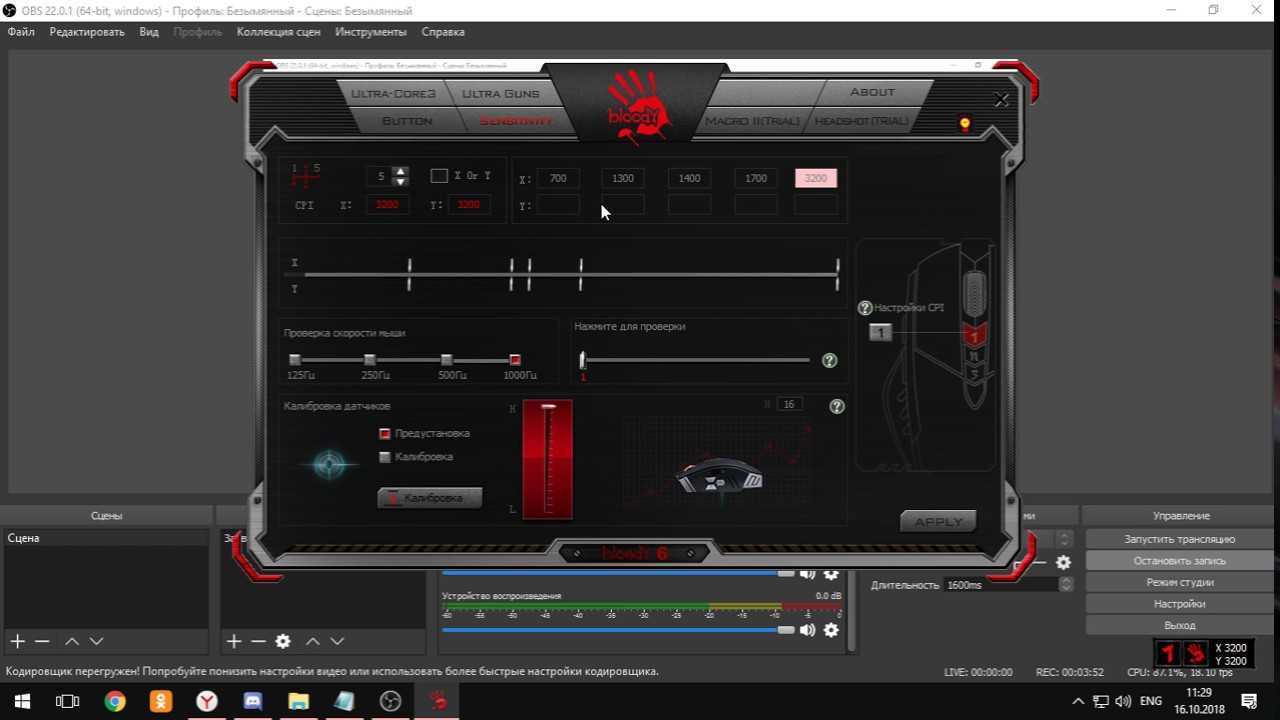
Task: Set report rate to 1000 Hz
Action: coord(515,360)
